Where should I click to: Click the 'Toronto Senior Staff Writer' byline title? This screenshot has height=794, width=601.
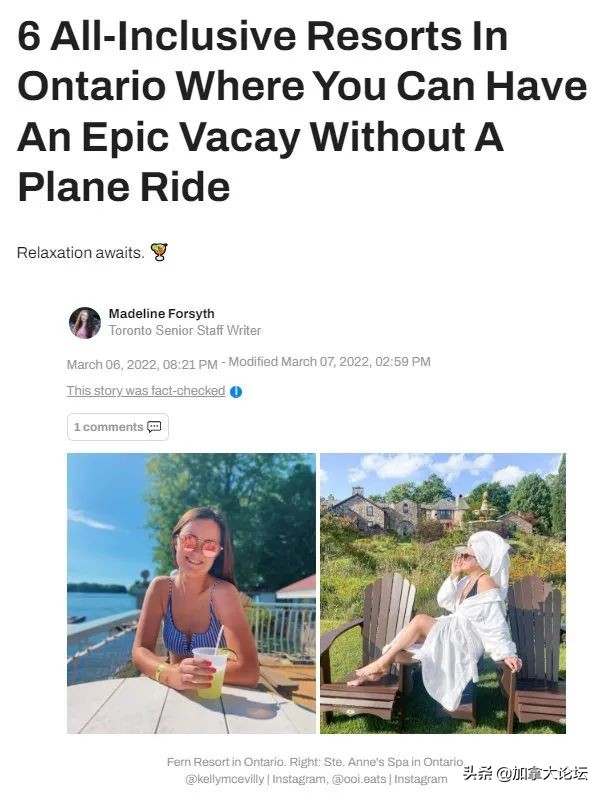(x=185, y=331)
